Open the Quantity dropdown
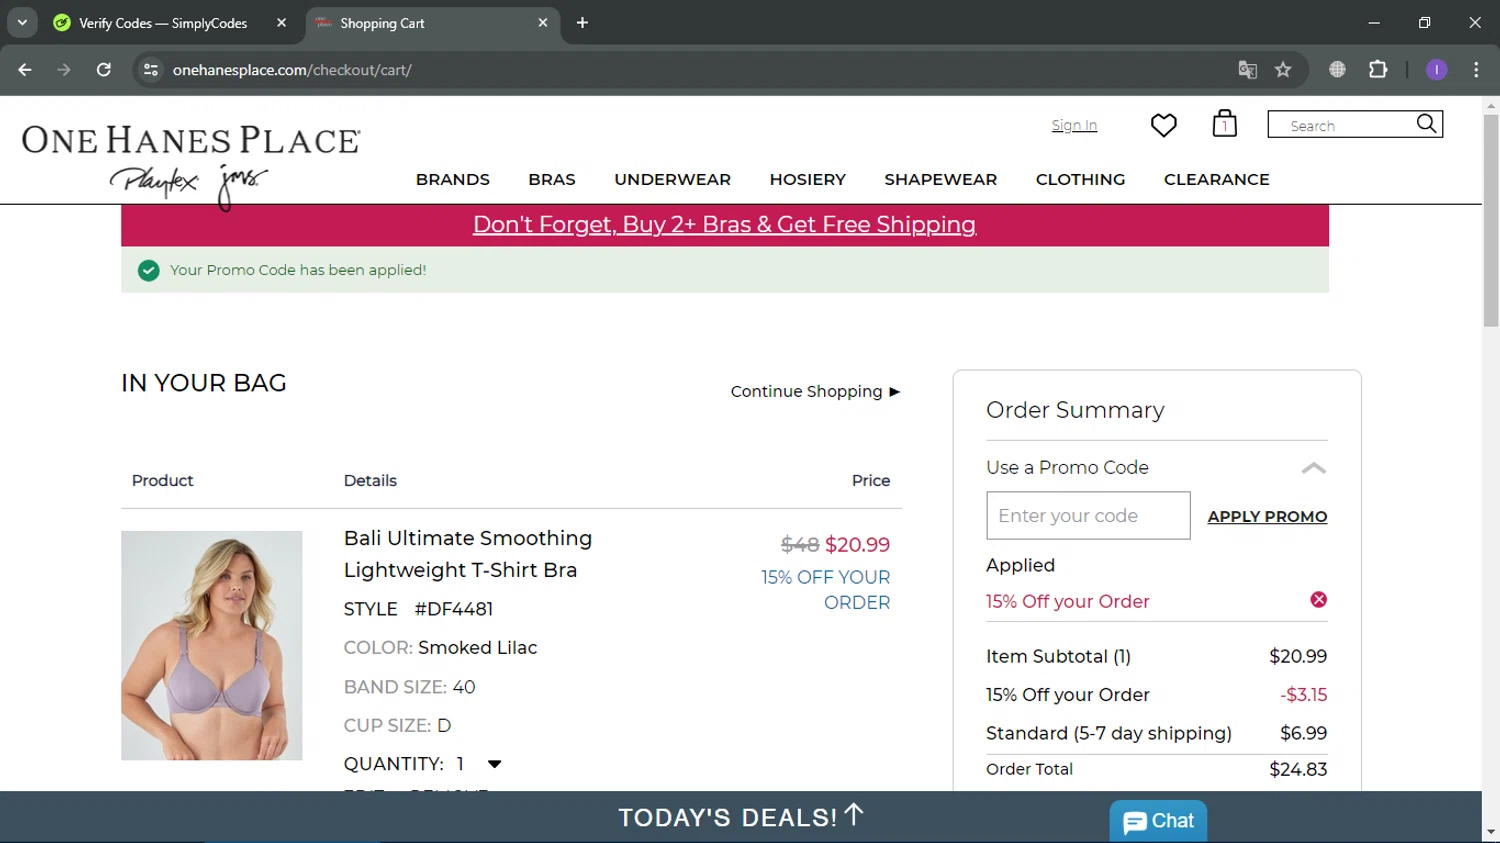The height and width of the screenshot is (843, 1500). click(x=494, y=764)
